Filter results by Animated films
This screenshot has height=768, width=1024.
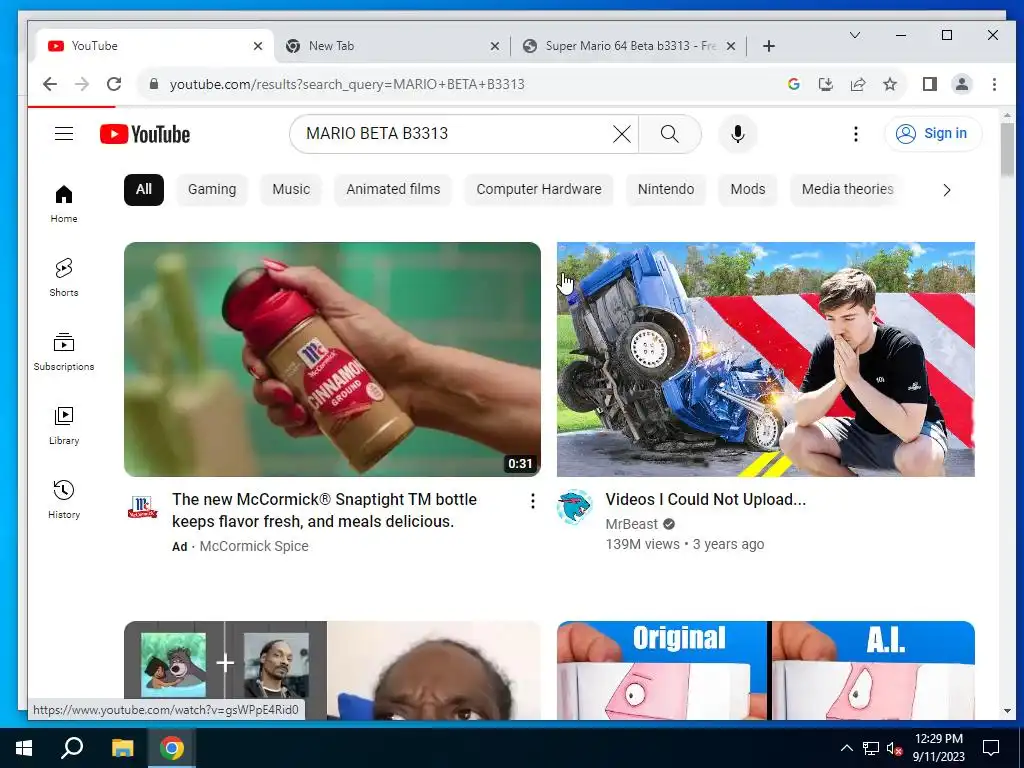[x=393, y=190]
